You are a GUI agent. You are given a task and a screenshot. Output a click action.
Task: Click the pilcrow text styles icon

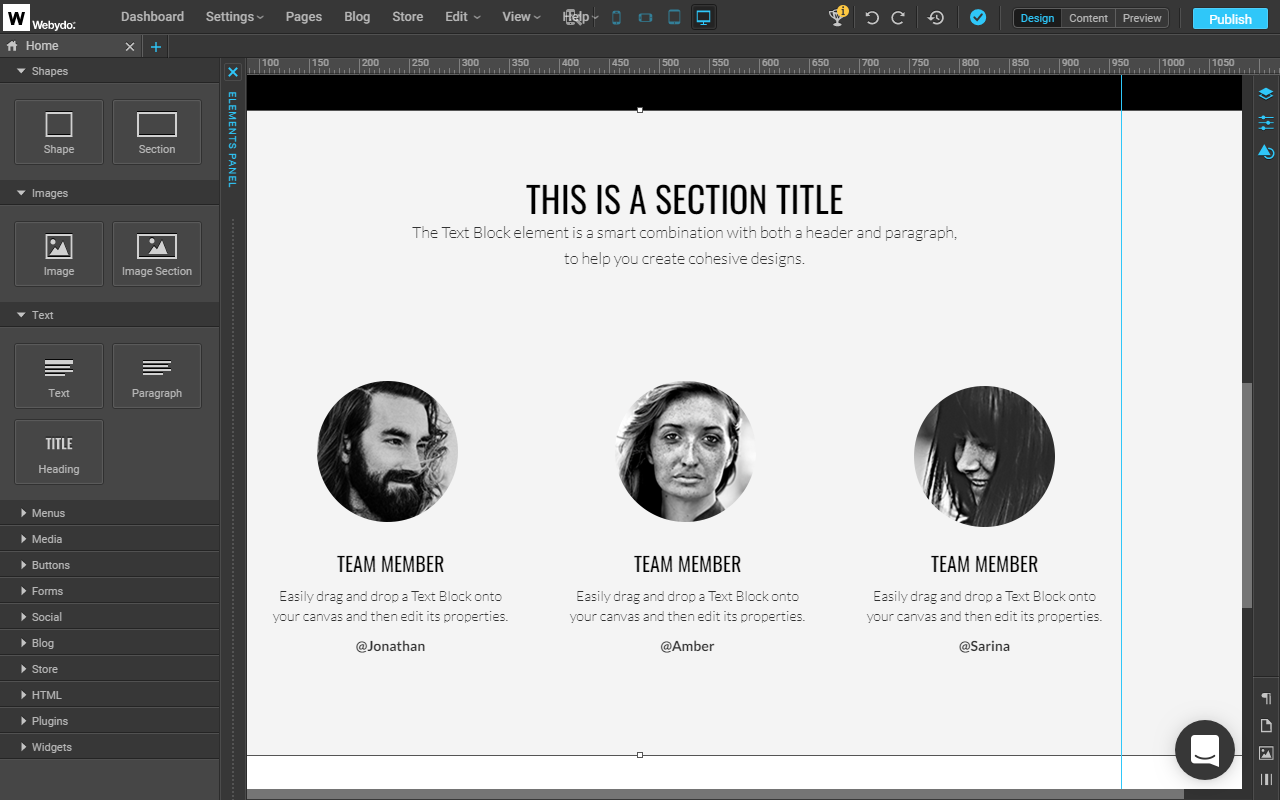coord(1266,698)
